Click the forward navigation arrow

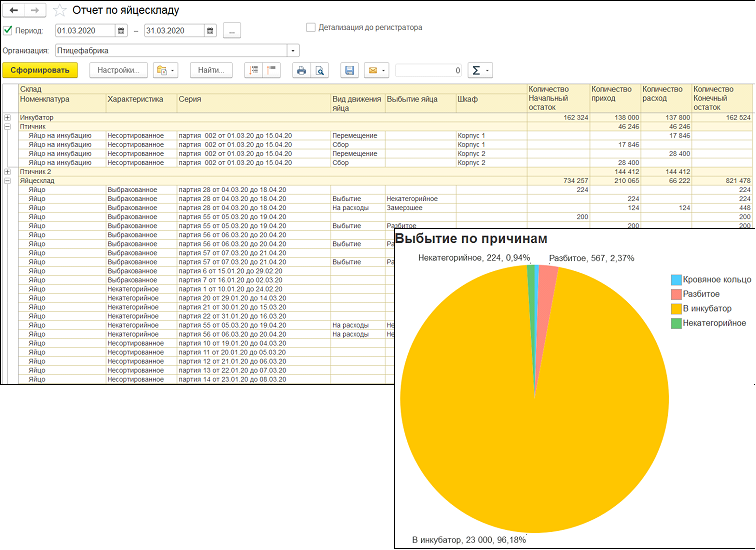click(x=35, y=10)
